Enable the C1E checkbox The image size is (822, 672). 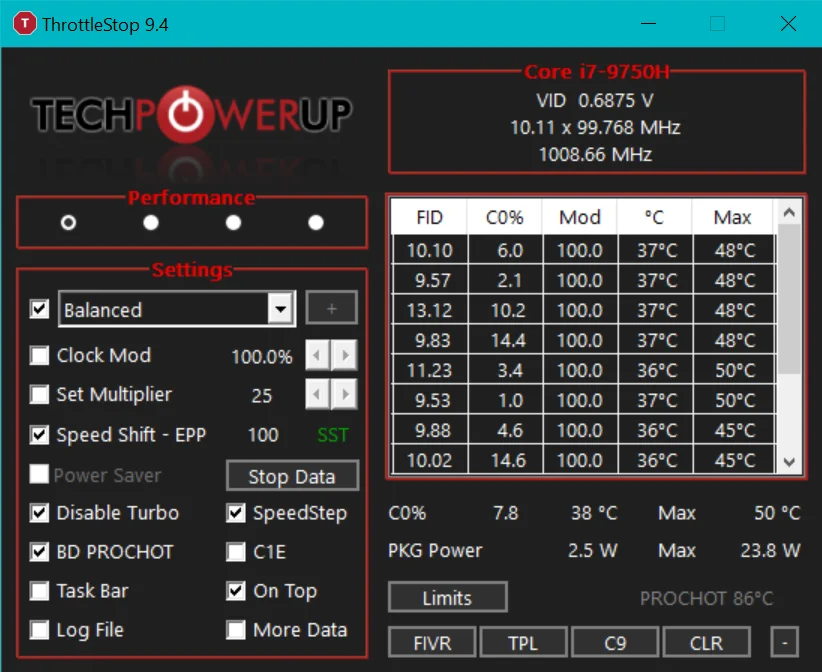(236, 552)
